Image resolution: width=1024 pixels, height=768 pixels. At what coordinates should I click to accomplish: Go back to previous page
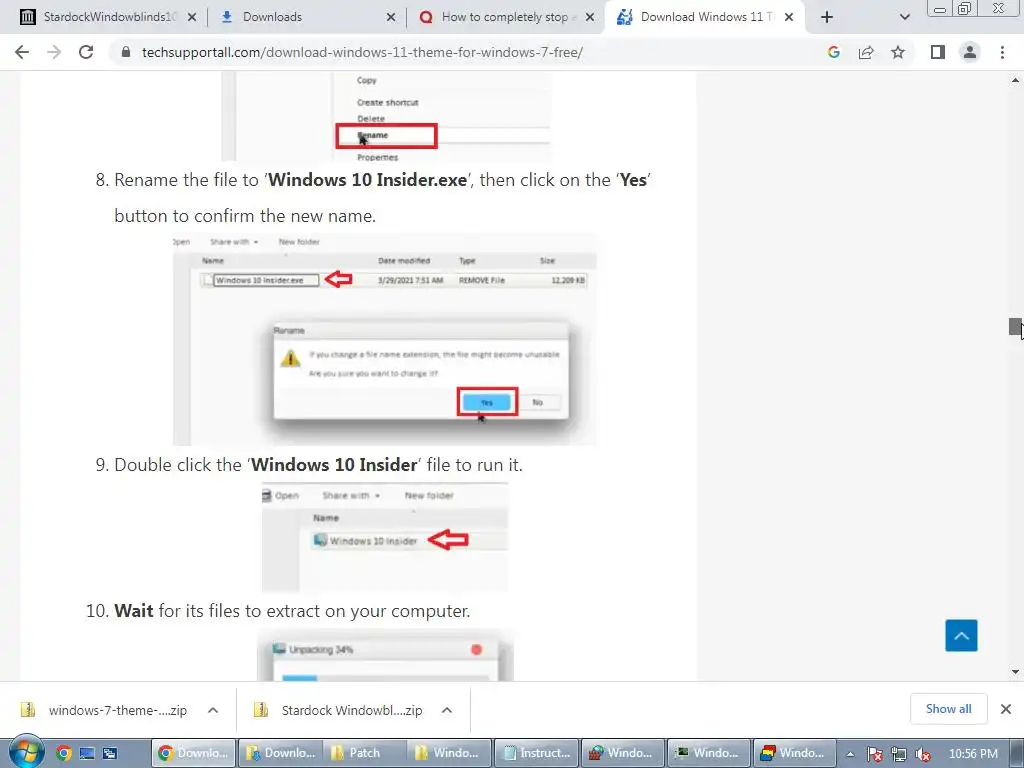pyautogui.click(x=22, y=52)
